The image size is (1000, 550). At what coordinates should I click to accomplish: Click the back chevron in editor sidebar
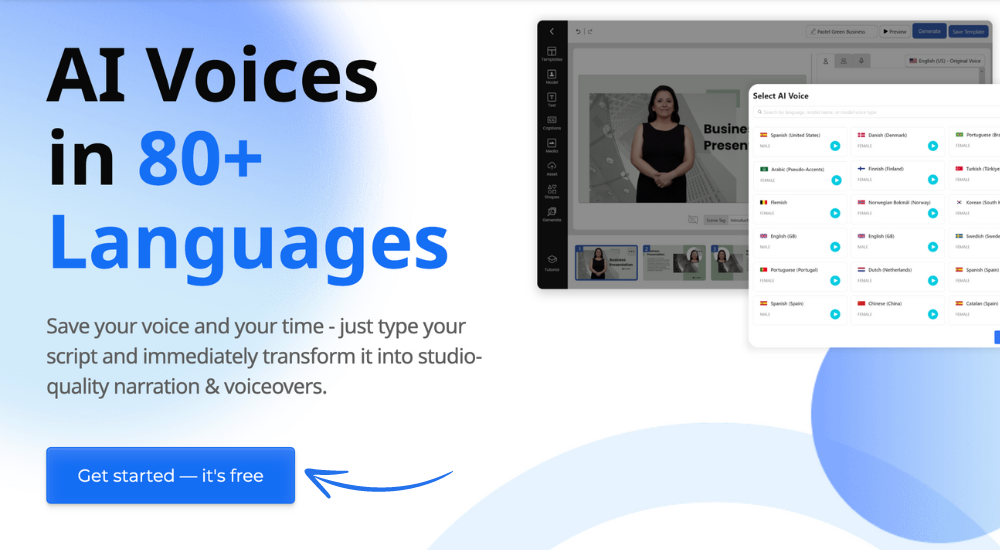(552, 31)
